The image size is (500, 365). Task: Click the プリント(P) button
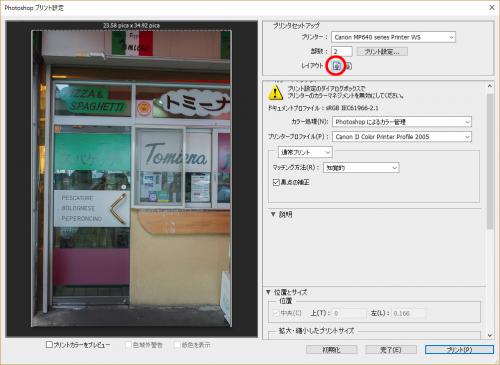point(459,350)
